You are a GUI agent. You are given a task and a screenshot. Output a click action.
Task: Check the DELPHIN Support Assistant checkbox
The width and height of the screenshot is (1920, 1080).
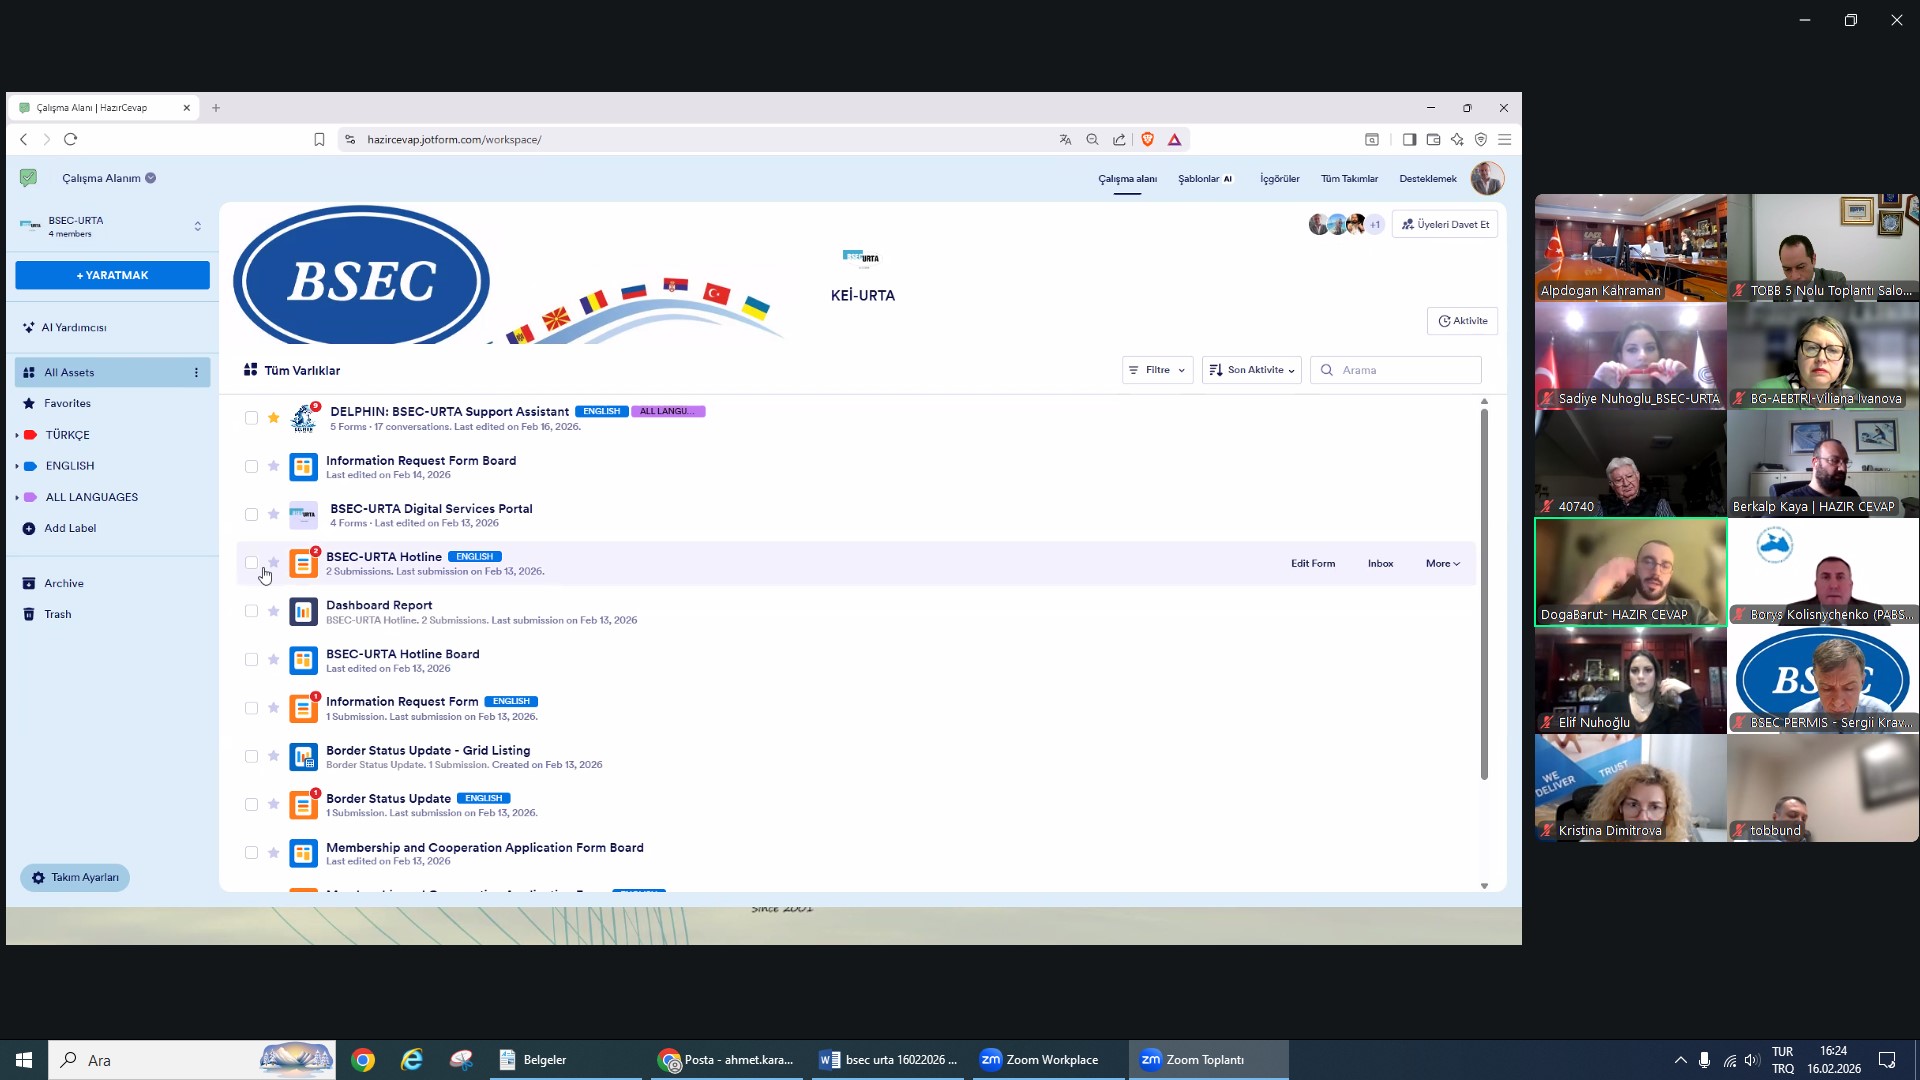tap(251, 418)
